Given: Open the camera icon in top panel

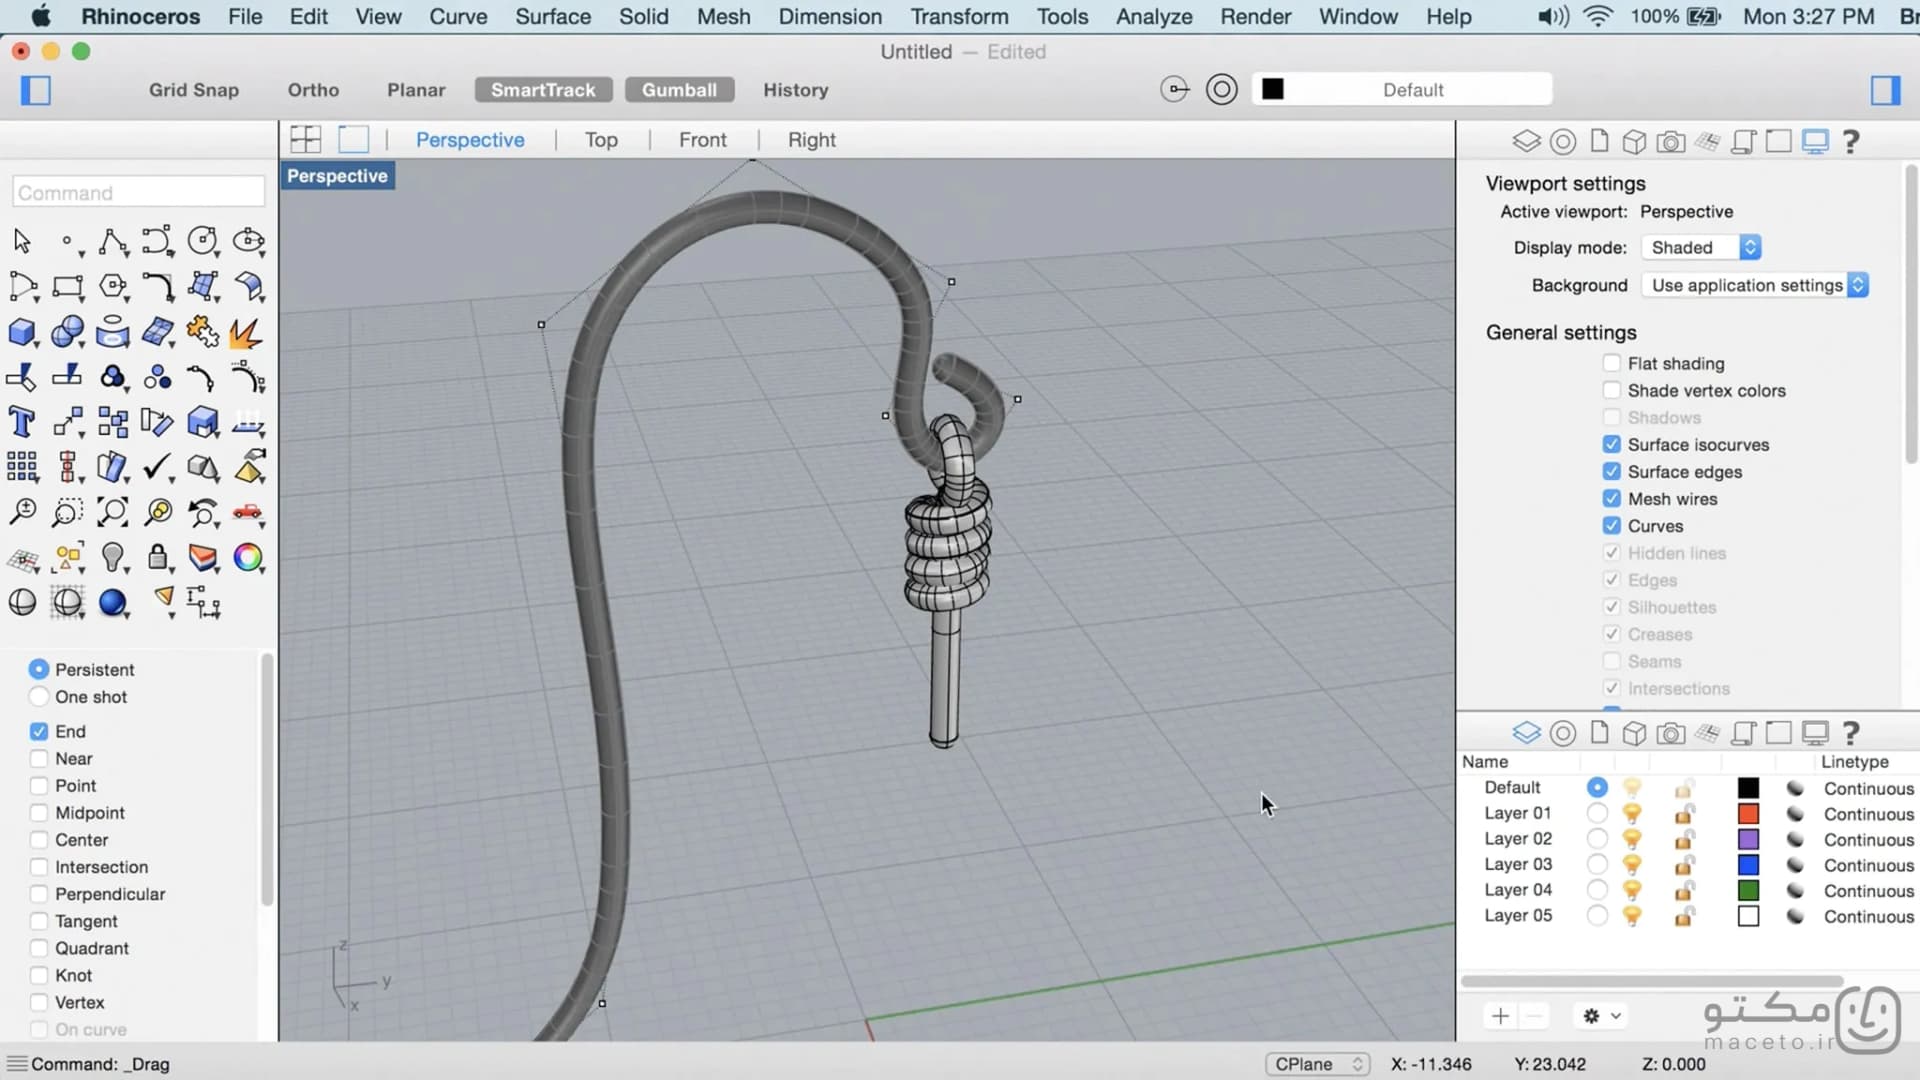Looking at the screenshot, I should point(1670,142).
